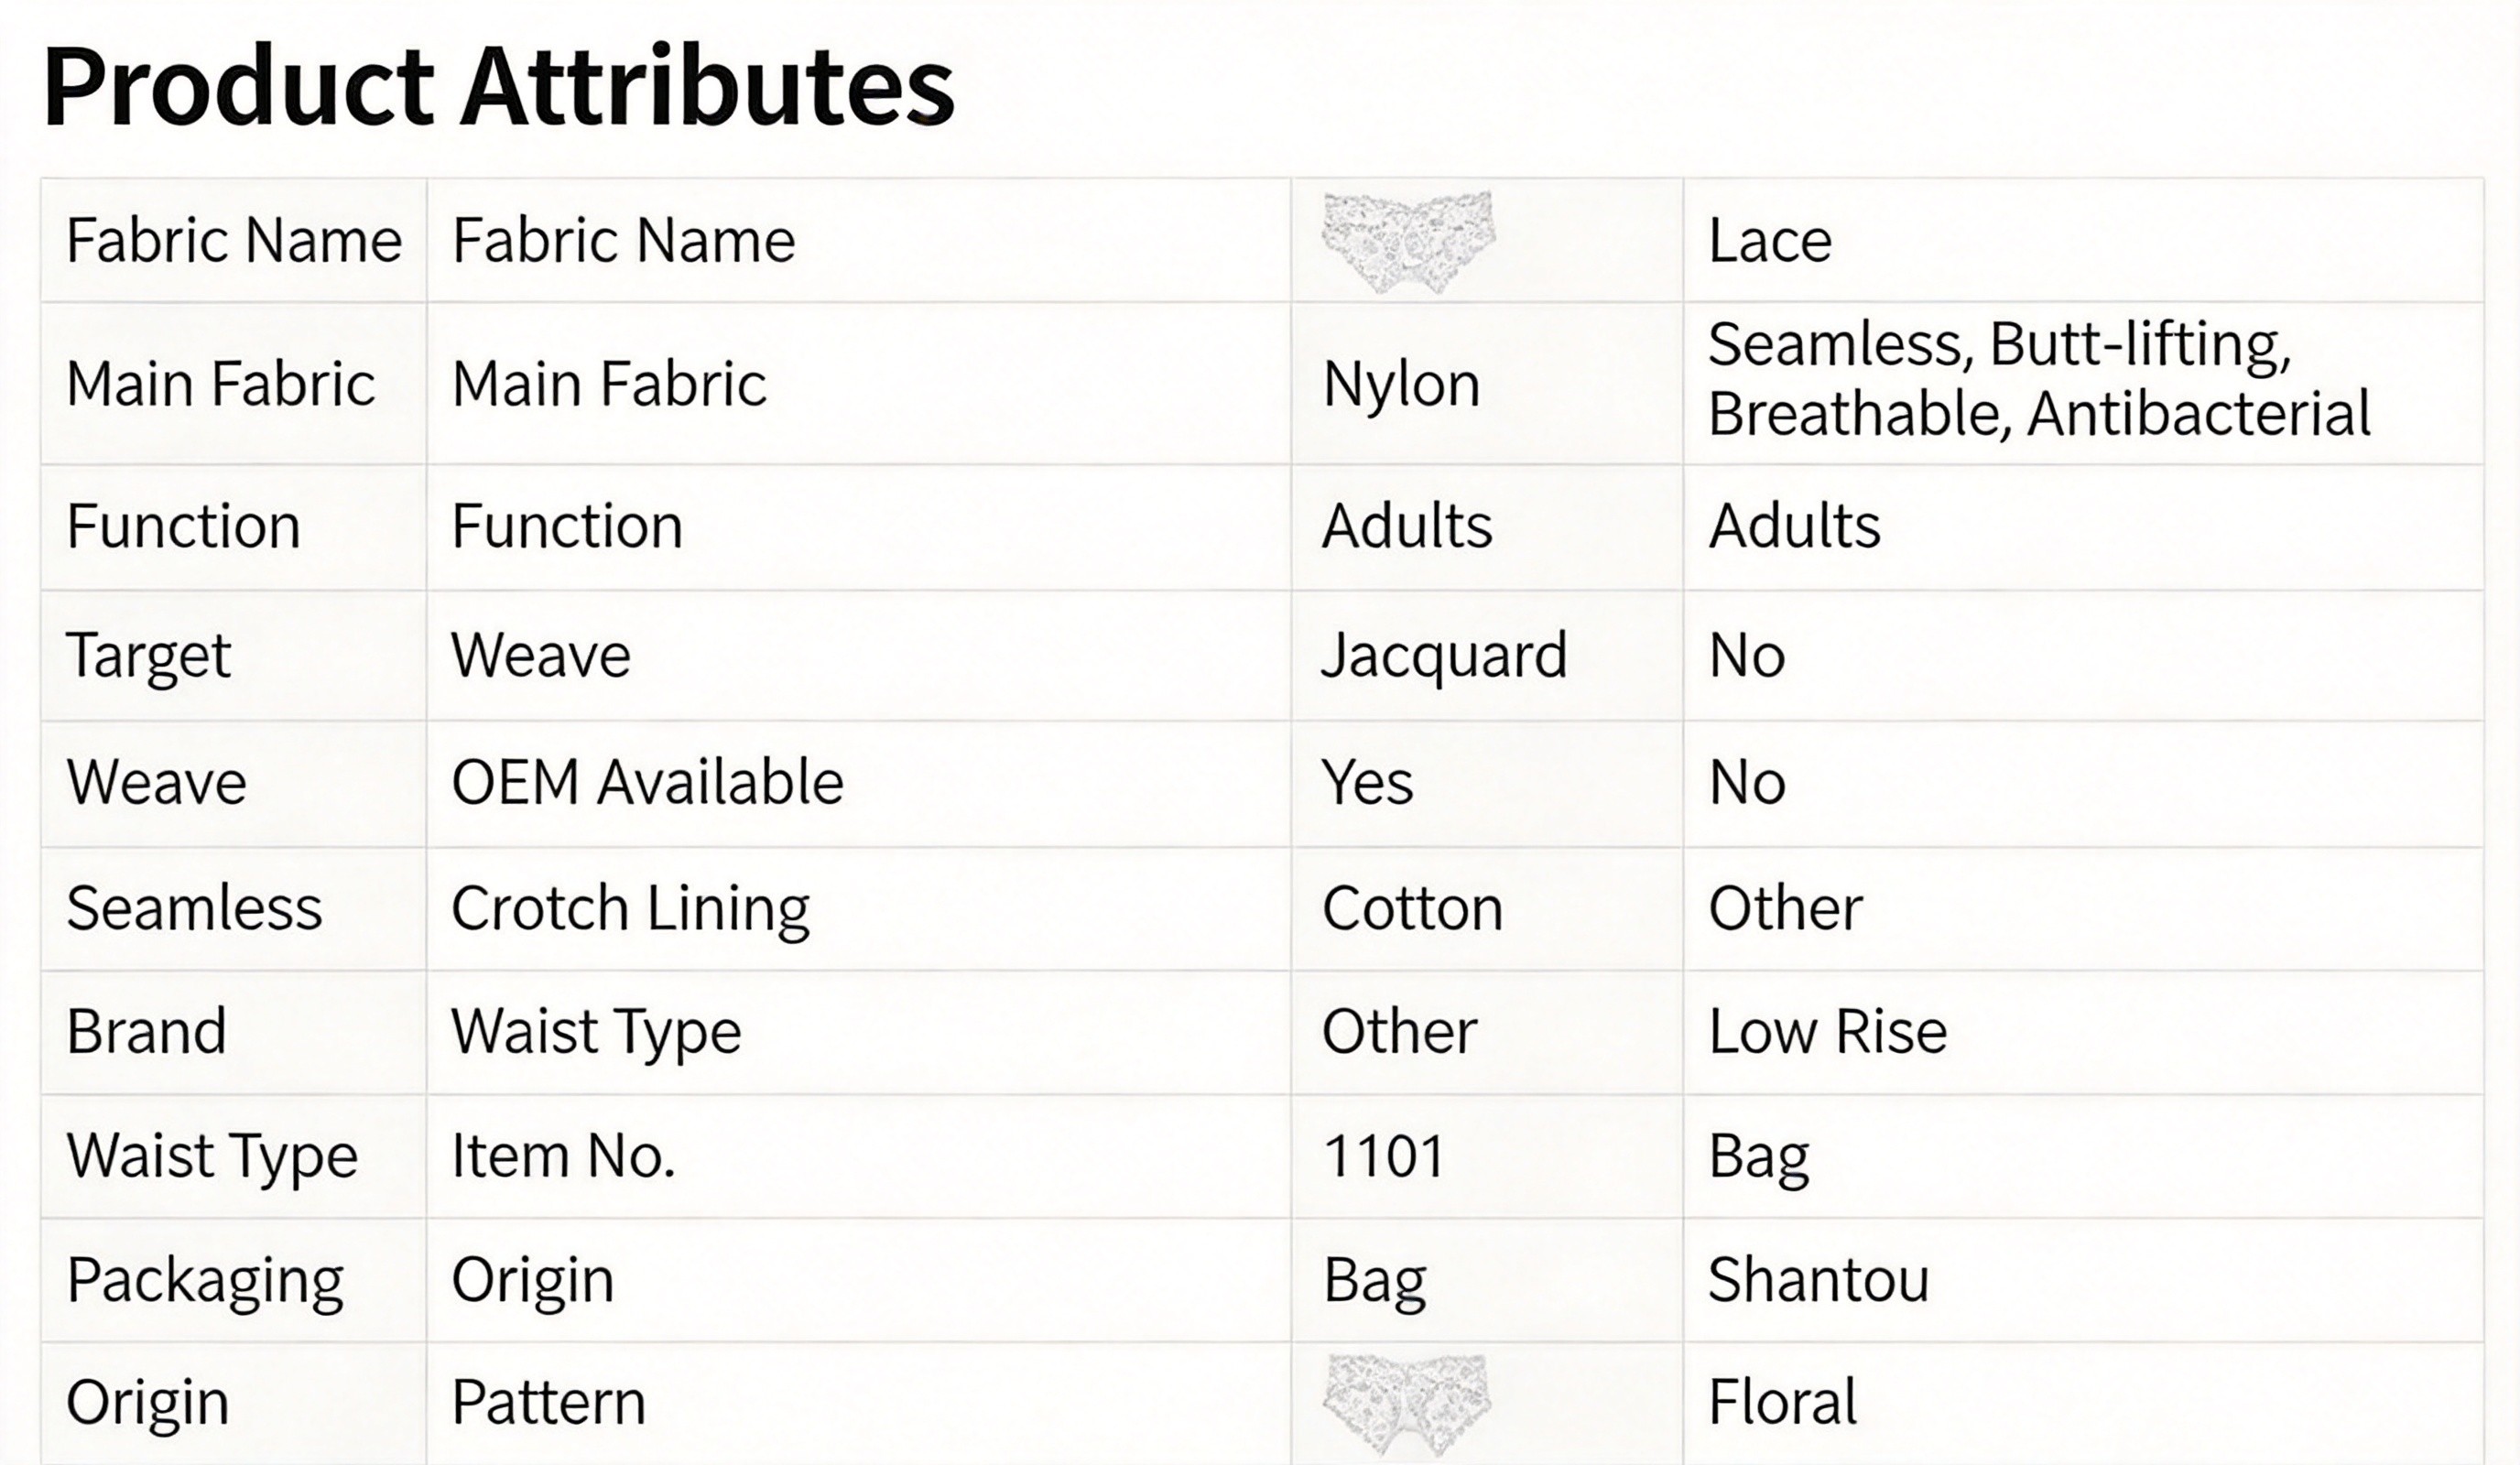The height and width of the screenshot is (1465, 2520).
Task: Select the Brand label in first column
Action: pyautogui.click(x=146, y=1032)
